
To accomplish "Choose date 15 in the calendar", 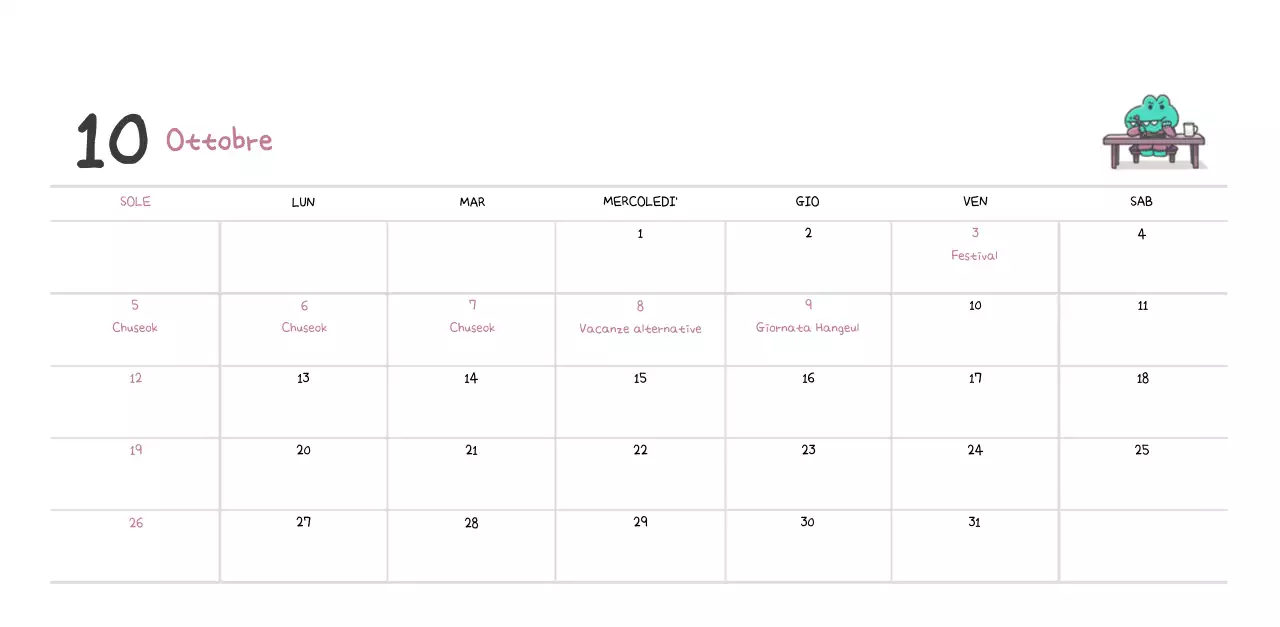I will click(640, 378).
